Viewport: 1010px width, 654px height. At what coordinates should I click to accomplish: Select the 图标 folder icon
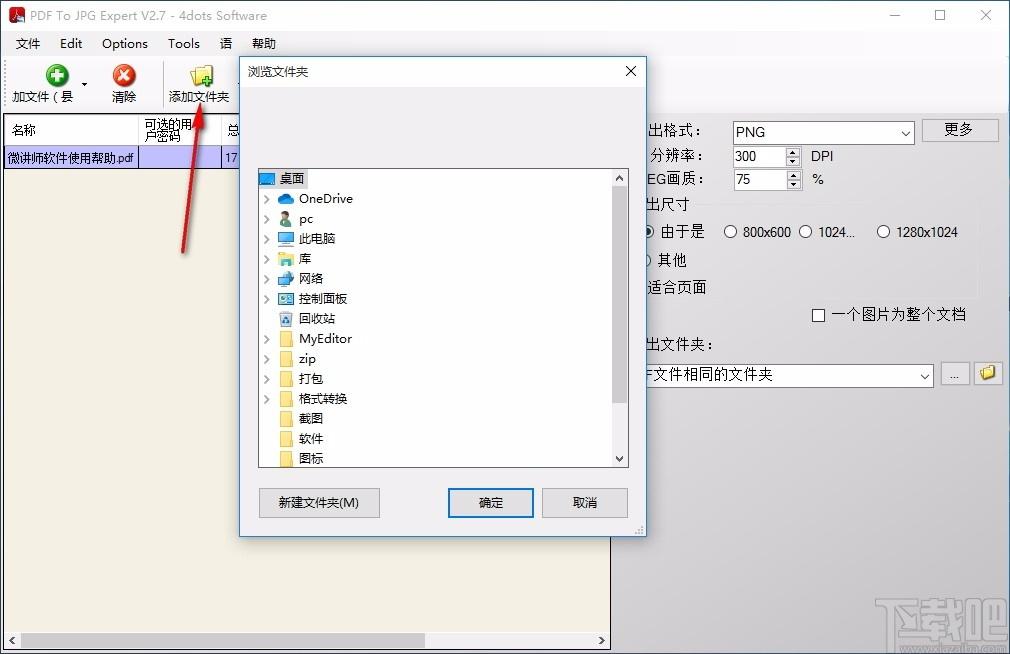[x=287, y=459]
